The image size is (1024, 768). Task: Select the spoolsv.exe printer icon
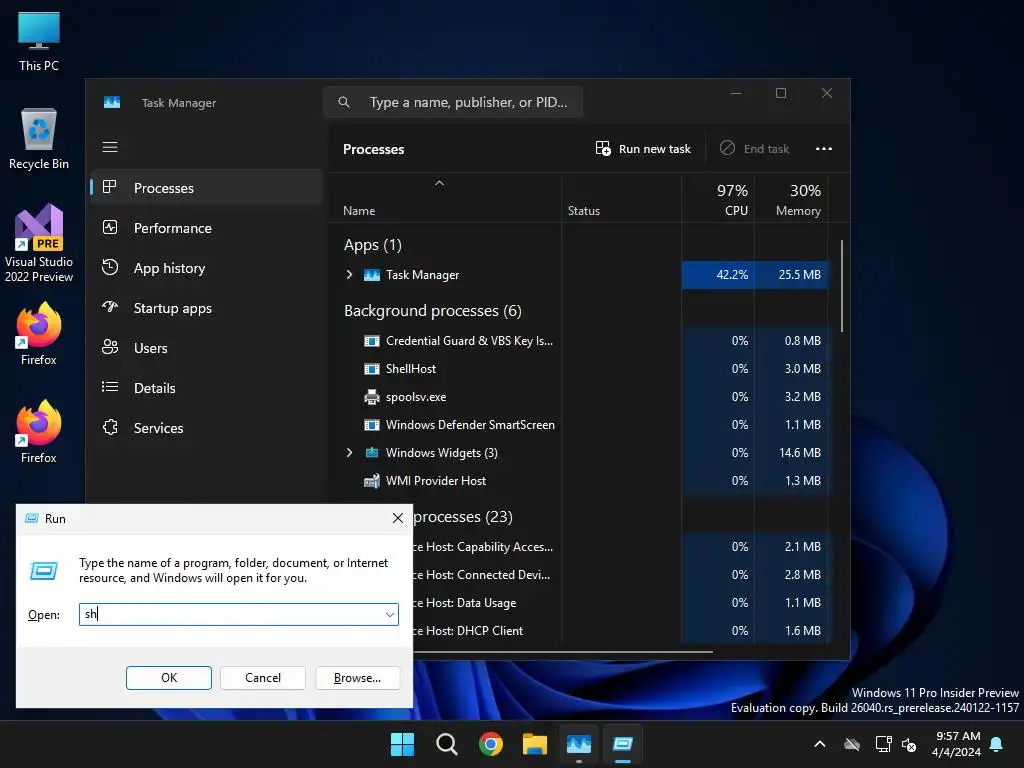coord(372,397)
